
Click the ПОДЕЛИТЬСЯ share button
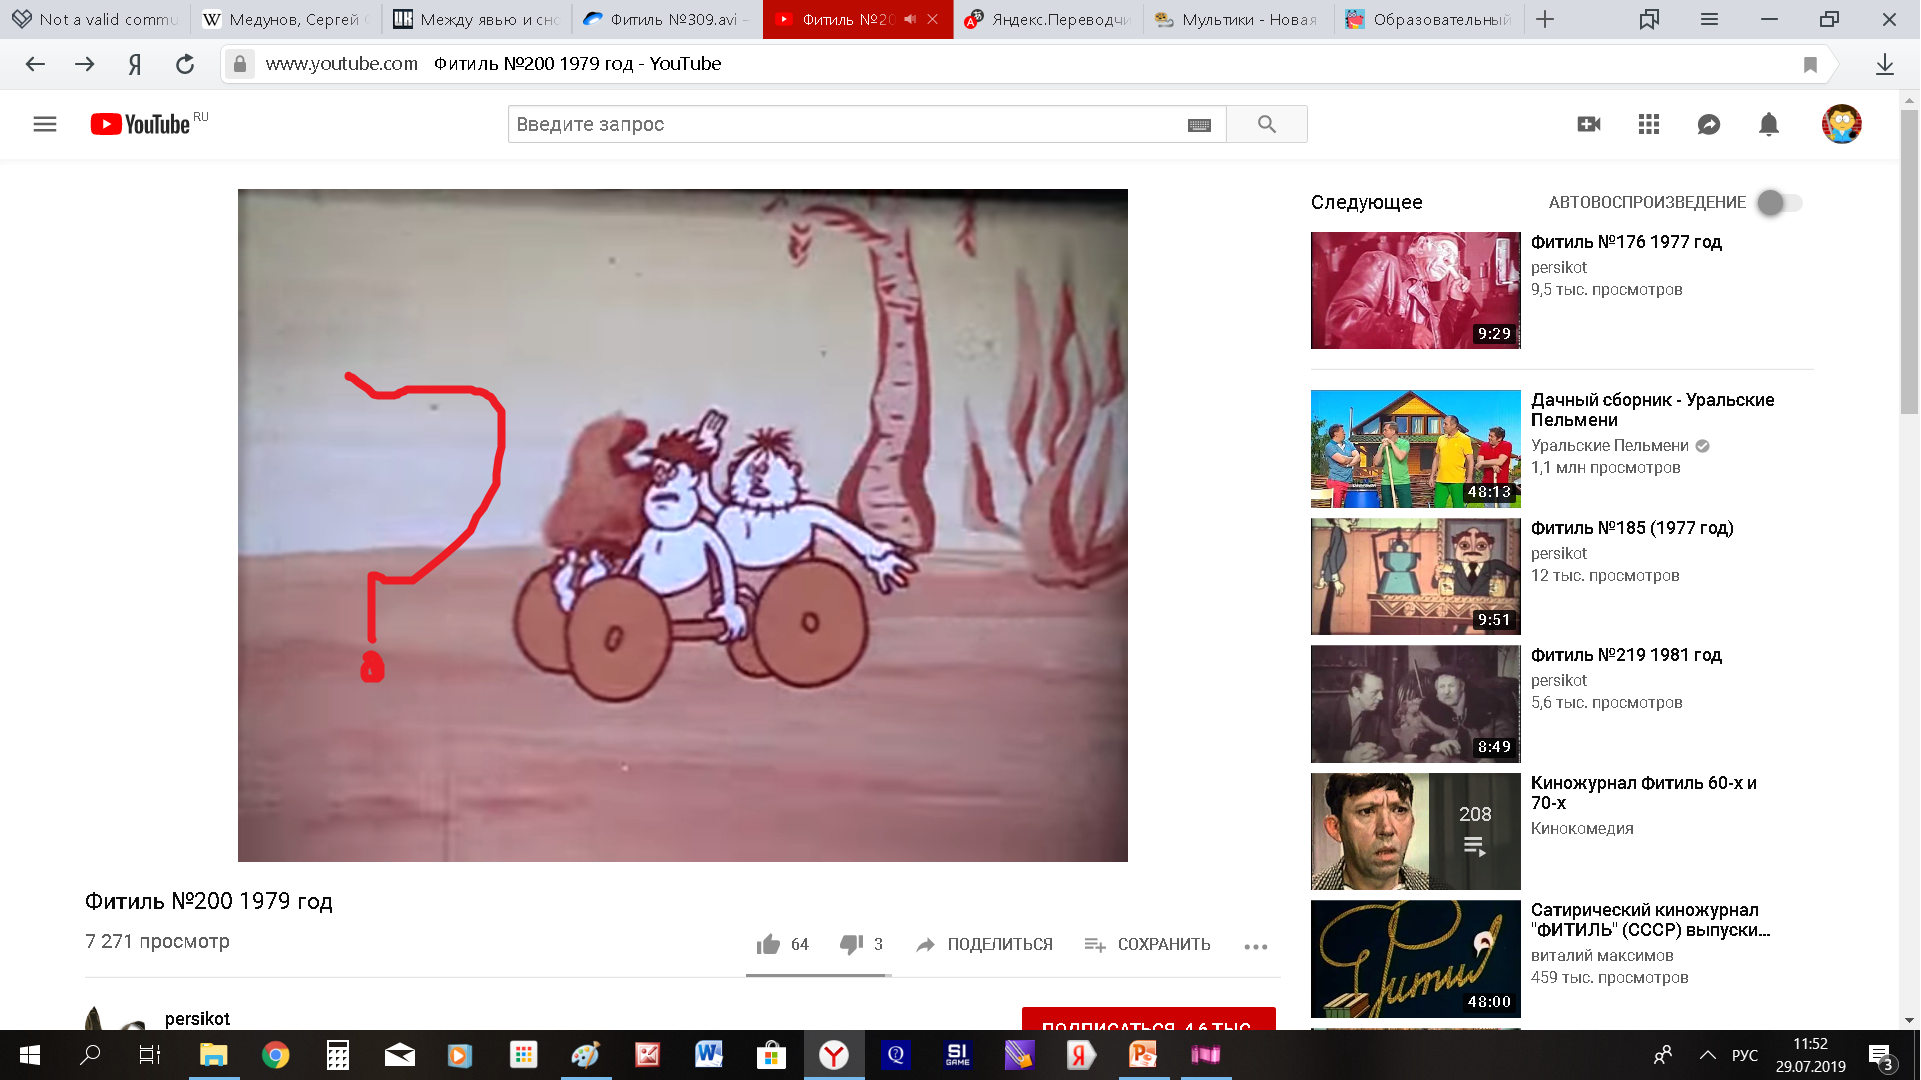984,944
